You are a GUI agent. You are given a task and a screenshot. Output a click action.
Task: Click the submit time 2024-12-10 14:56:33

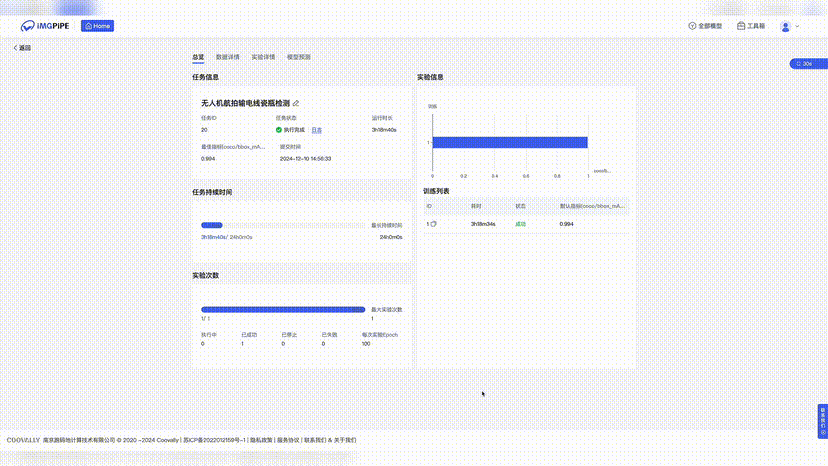click(305, 159)
